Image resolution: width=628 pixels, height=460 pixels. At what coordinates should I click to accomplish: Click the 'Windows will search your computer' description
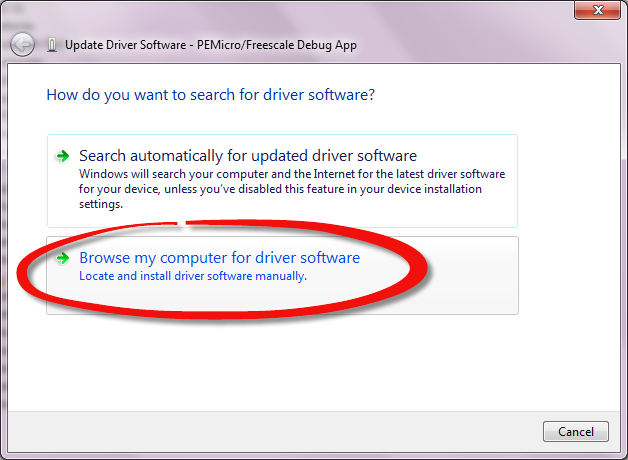pos(292,189)
